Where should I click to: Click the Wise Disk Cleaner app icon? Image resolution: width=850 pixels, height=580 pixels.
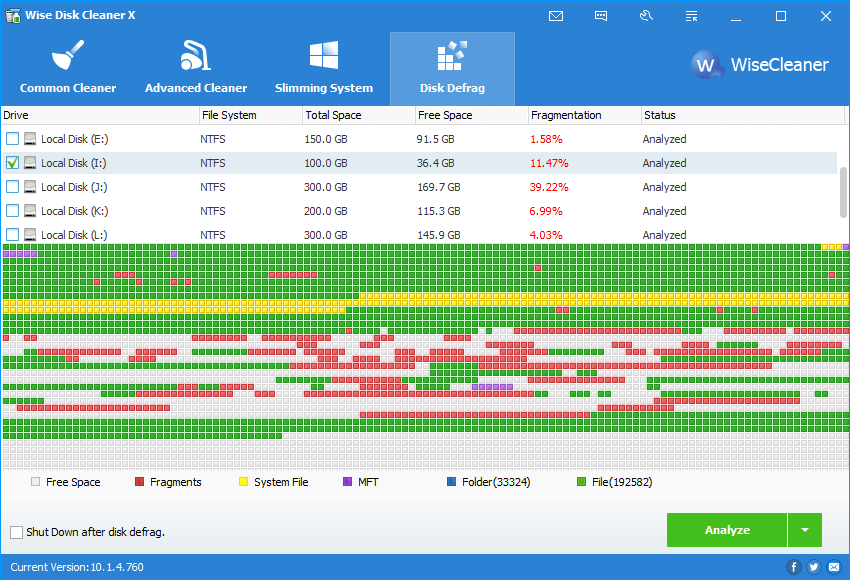click(x=13, y=15)
